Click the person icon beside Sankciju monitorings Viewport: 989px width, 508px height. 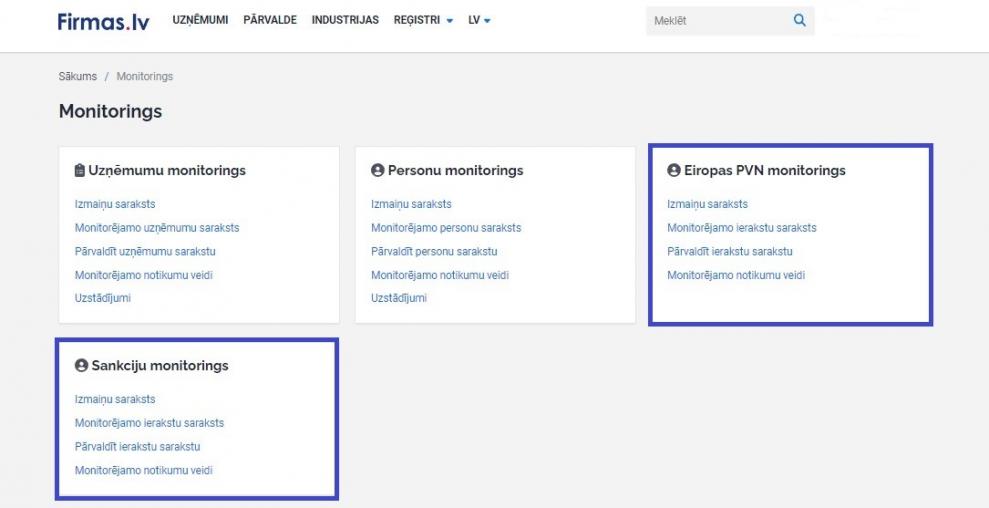(x=81, y=366)
